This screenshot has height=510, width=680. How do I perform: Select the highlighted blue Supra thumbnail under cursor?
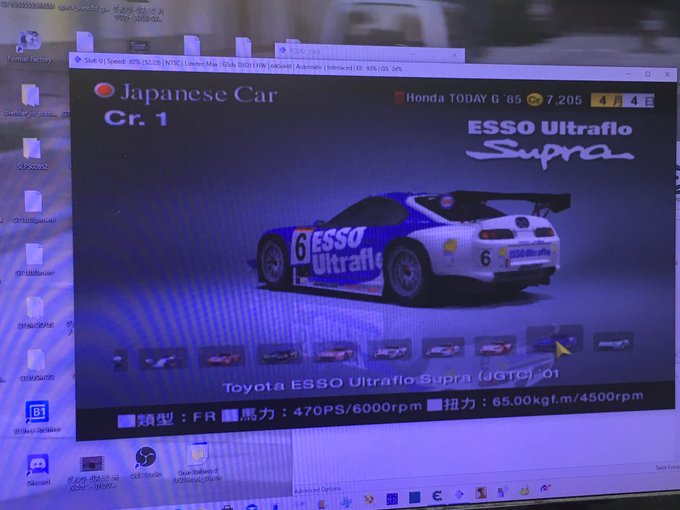tap(554, 340)
